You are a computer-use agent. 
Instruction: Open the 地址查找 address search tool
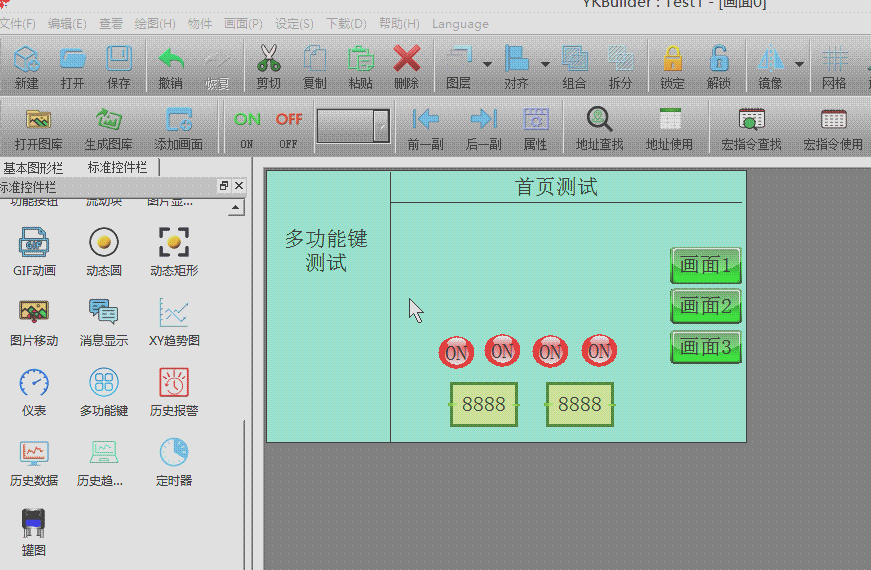[599, 120]
